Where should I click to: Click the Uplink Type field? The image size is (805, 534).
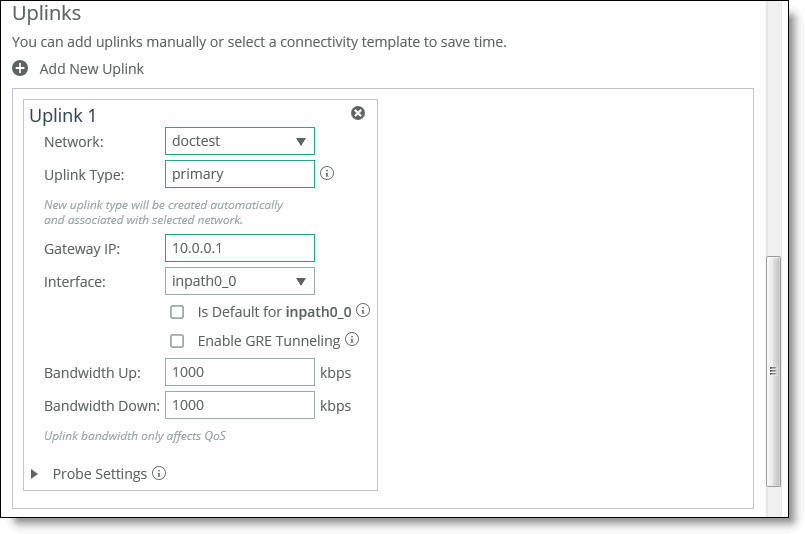[240, 174]
